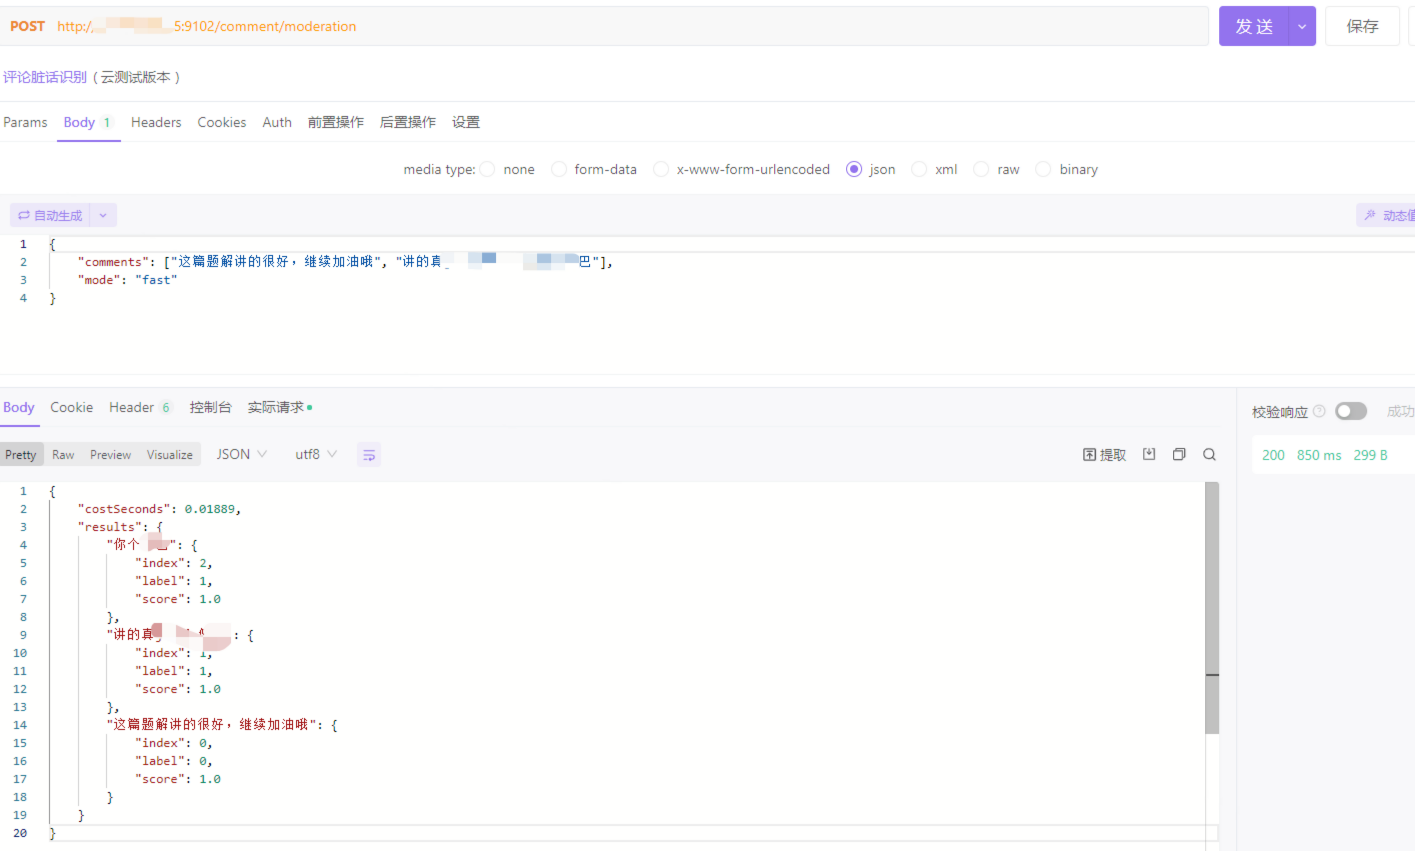
Task: Toggle the 校验响应 switch
Action: click(1350, 411)
